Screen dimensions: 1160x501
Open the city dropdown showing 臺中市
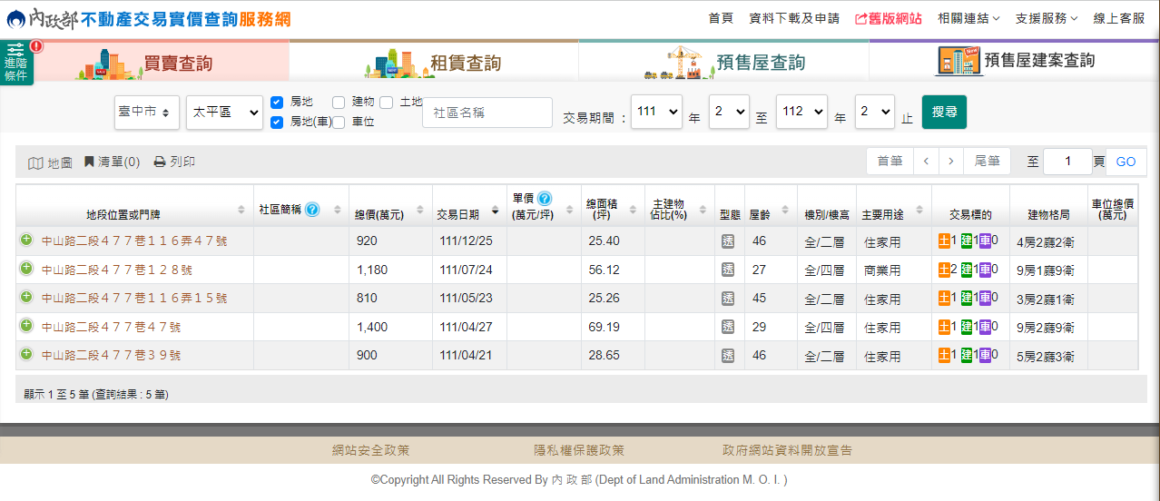click(x=146, y=112)
